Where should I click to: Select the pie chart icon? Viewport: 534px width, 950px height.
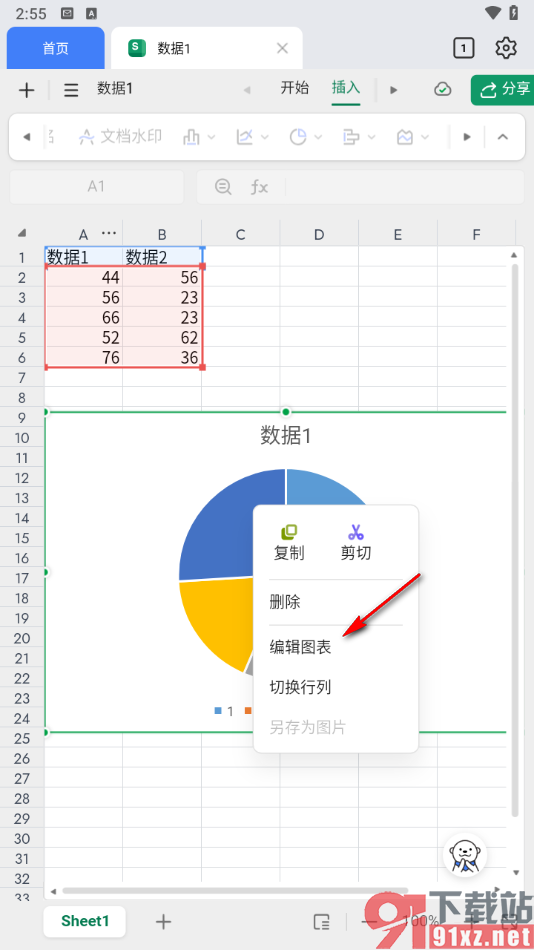click(x=298, y=138)
